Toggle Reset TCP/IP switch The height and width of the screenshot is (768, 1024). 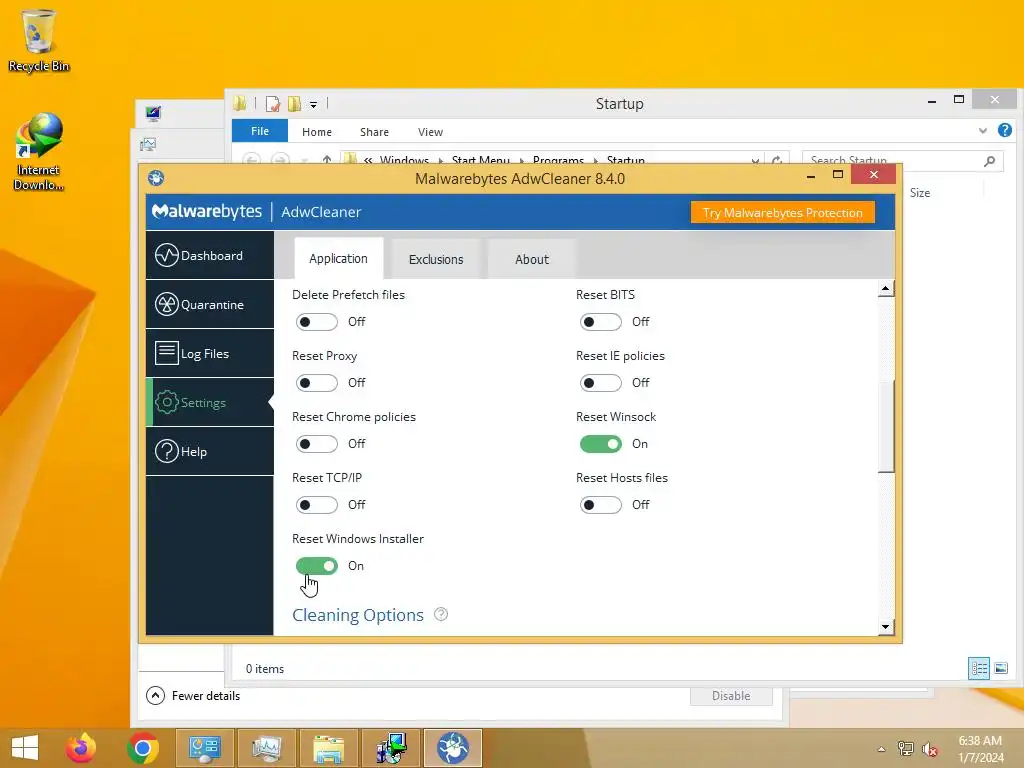(x=317, y=505)
